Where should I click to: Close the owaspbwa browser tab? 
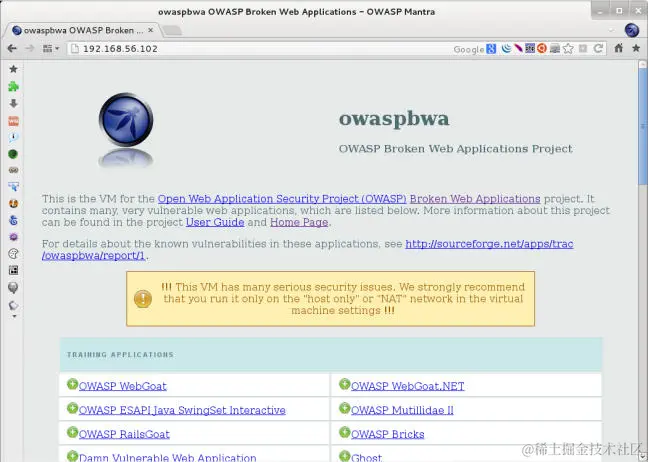click(150, 30)
